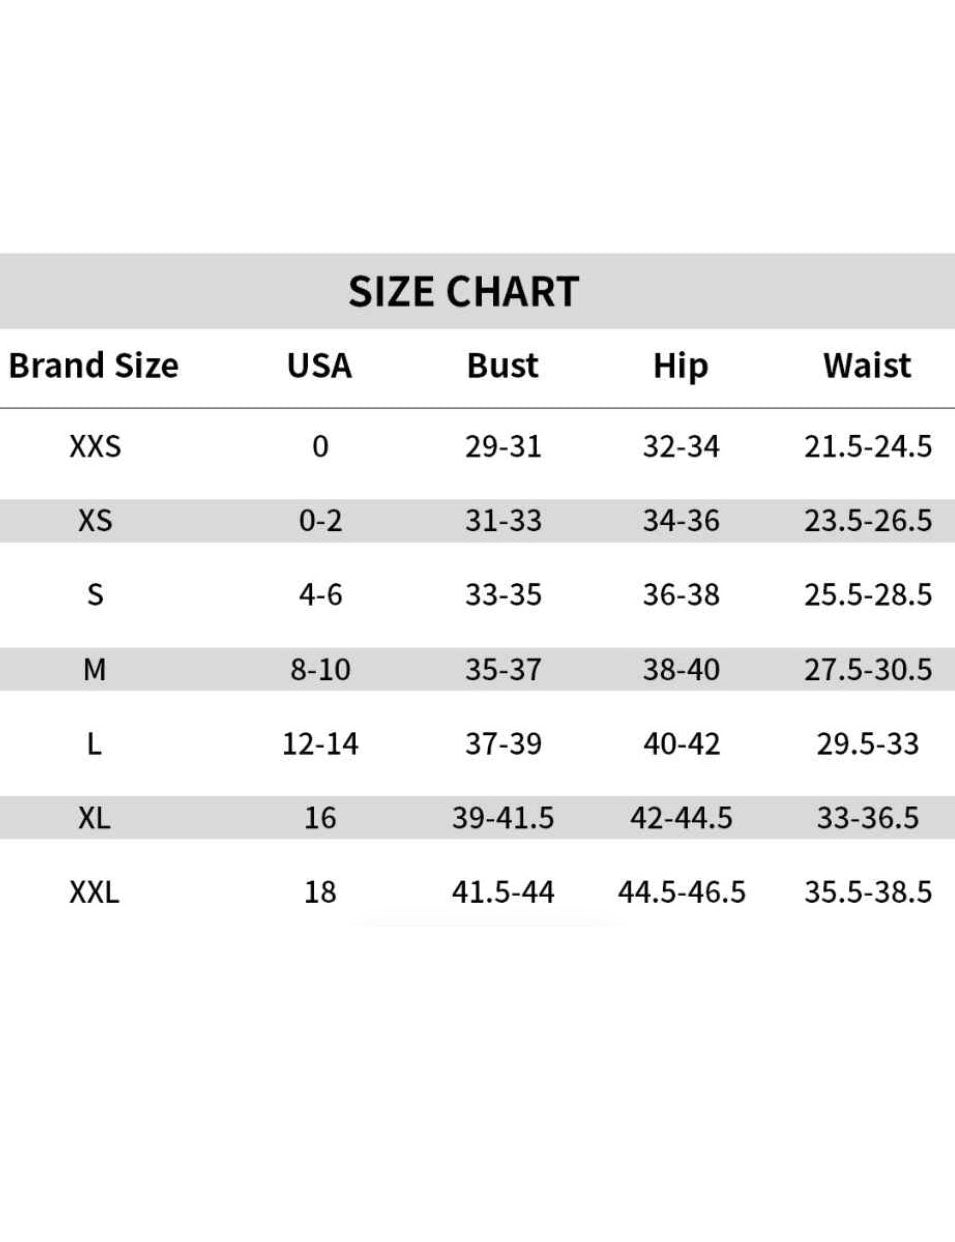
Task: Click the Brand Size column header
Action: pos(93,365)
